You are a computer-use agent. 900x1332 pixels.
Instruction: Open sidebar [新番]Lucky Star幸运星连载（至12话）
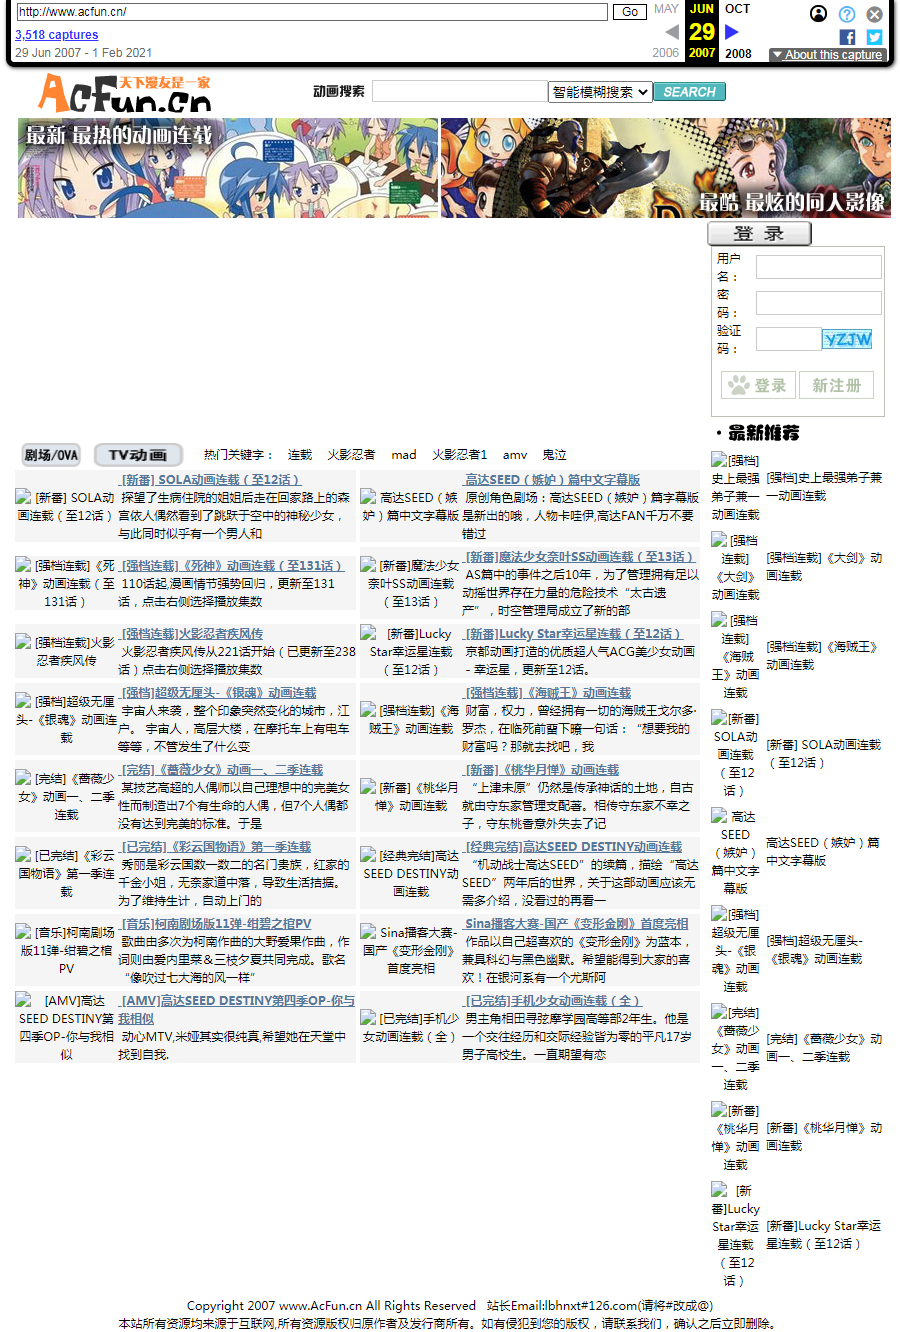point(824,1235)
